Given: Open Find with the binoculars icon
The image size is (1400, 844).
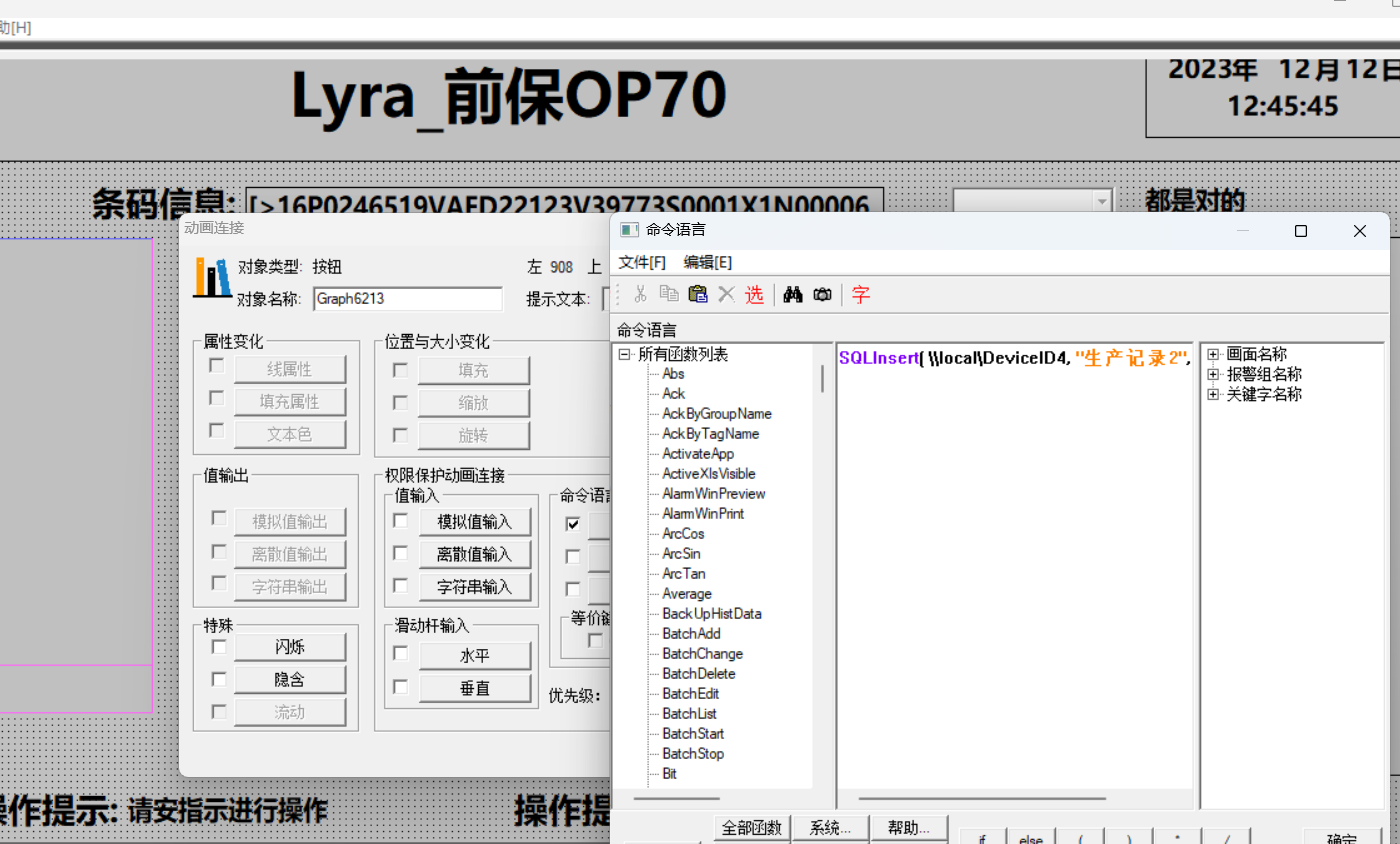Looking at the screenshot, I should (x=793, y=294).
